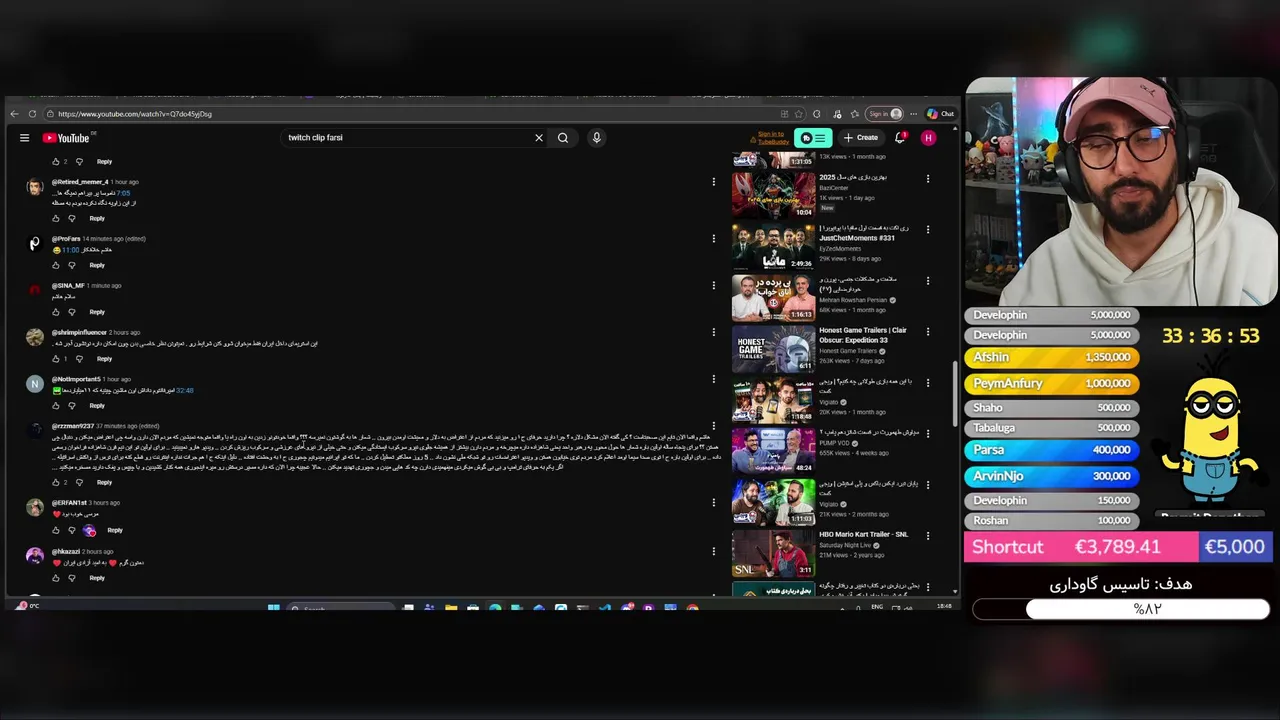Screen dimensions: 1280x720
Task: Click the browser Sign in button
Action: 884,114
